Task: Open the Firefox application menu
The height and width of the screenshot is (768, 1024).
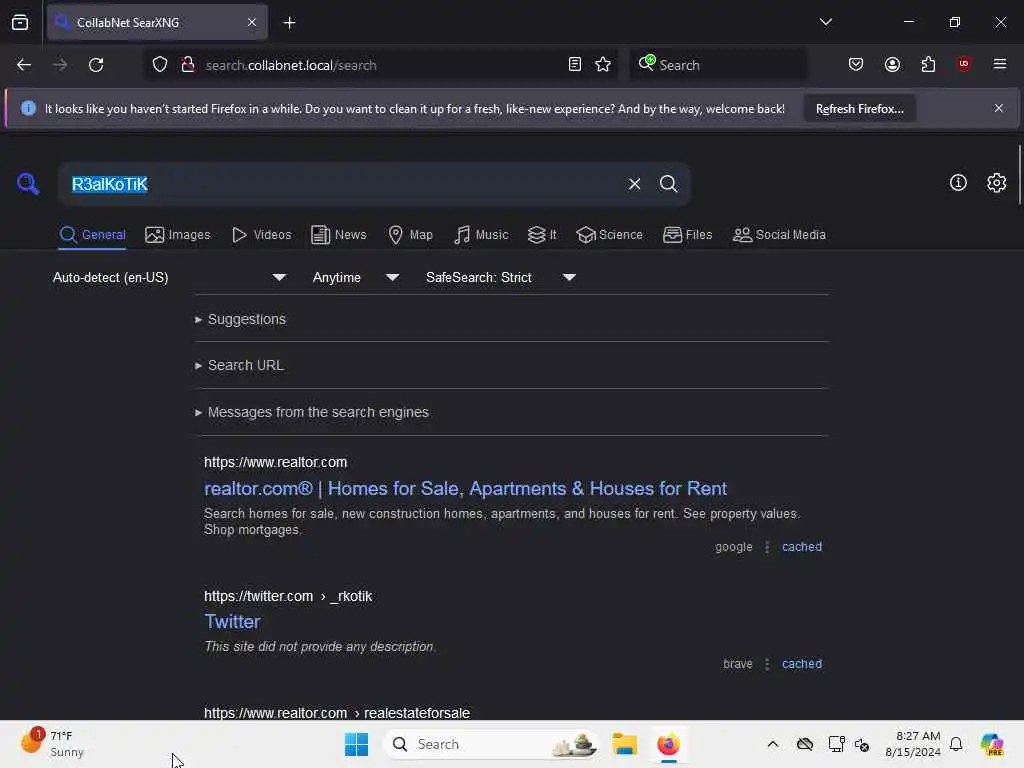Action: [x=1000, y=64]
